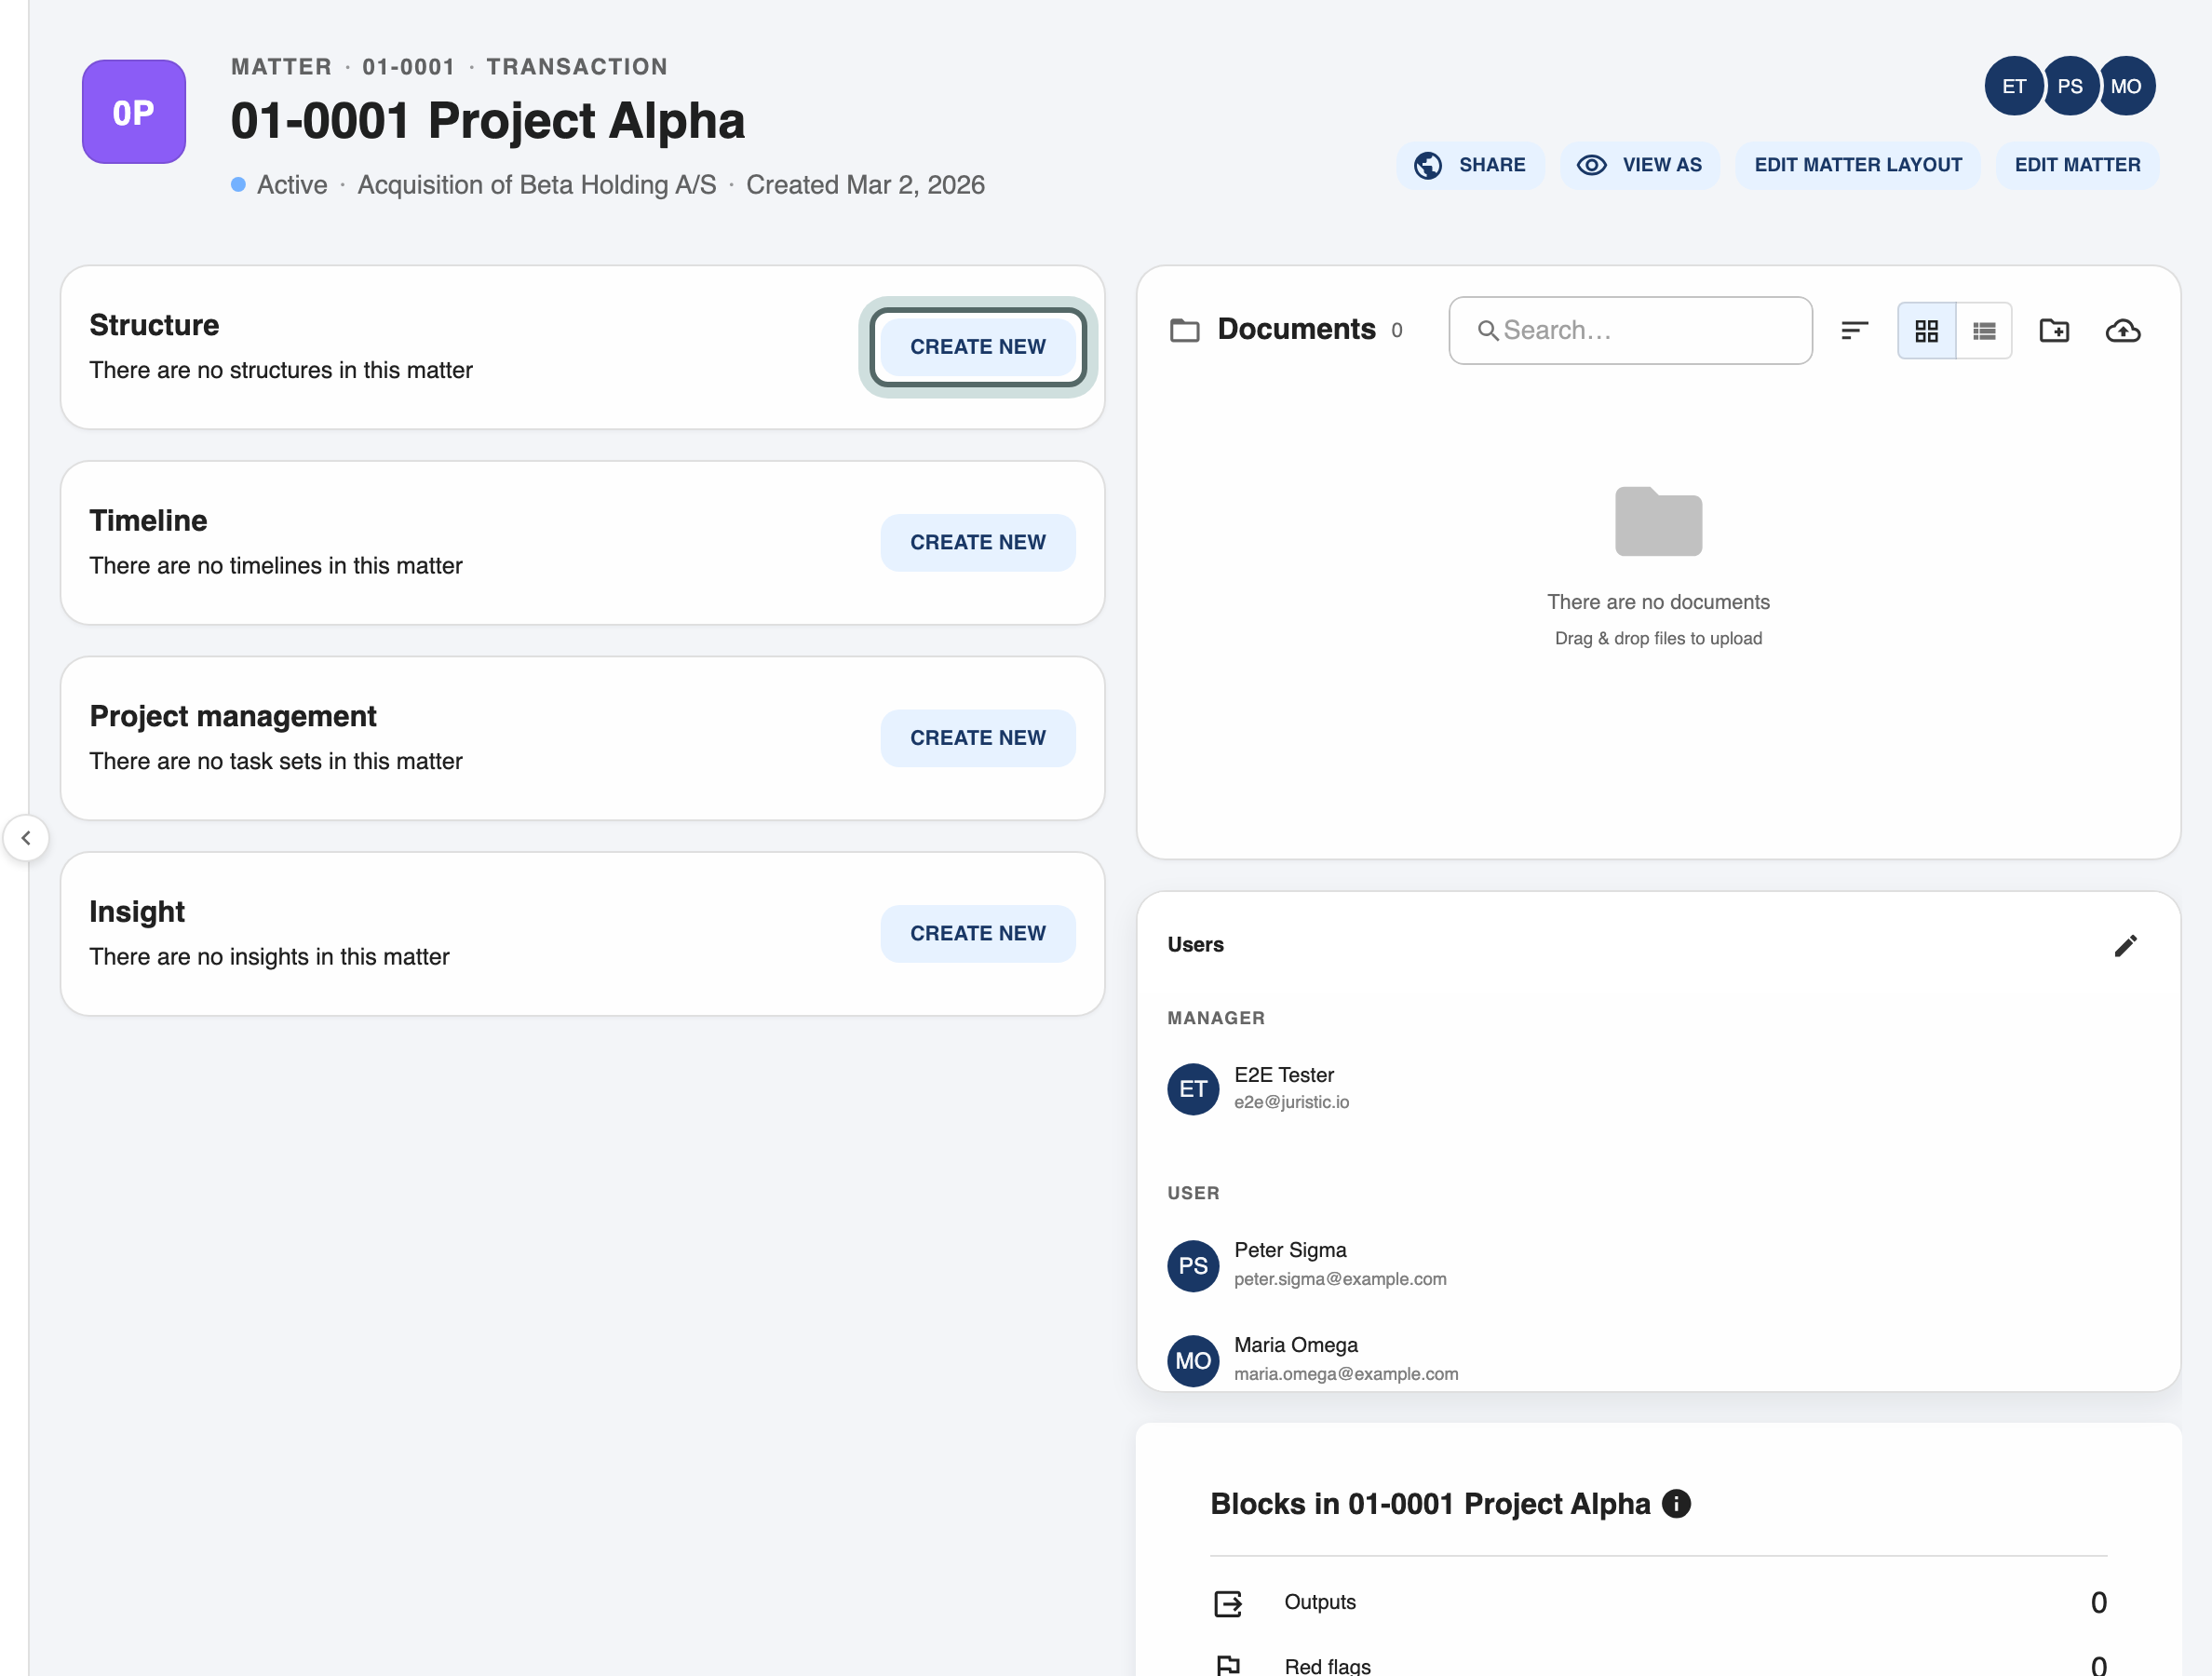Click the info icon beside Blocks heading
Screen dimensions: 2212x1676
[1676, 1503]
